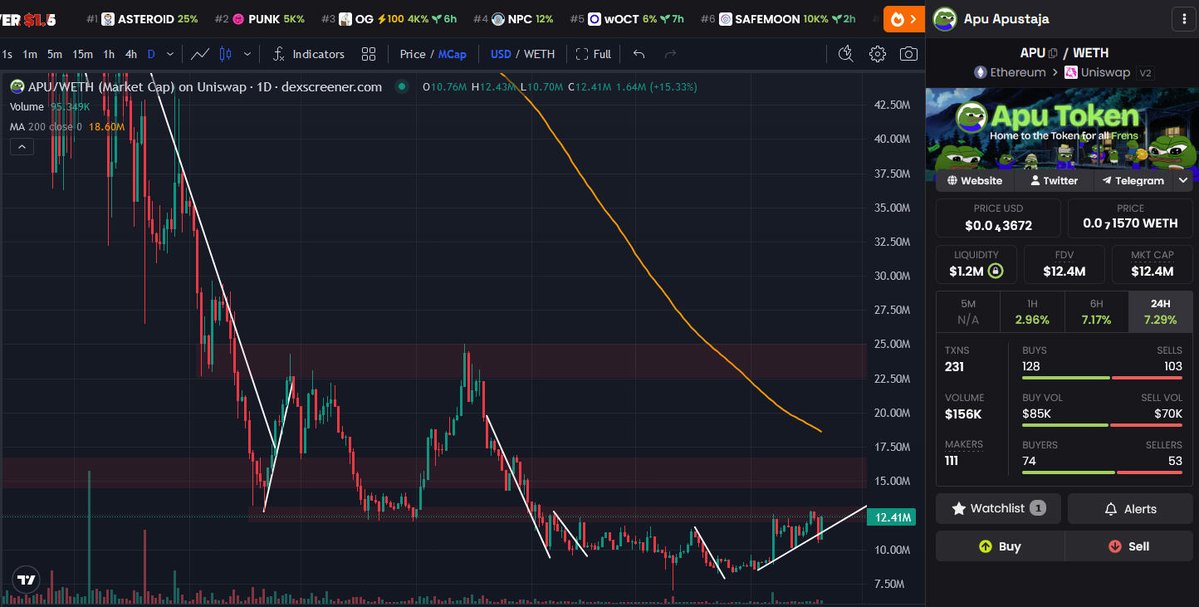Screen dimensions: 1199x607
Task: Select the 4h timeframe
Action: click(131, 54)
